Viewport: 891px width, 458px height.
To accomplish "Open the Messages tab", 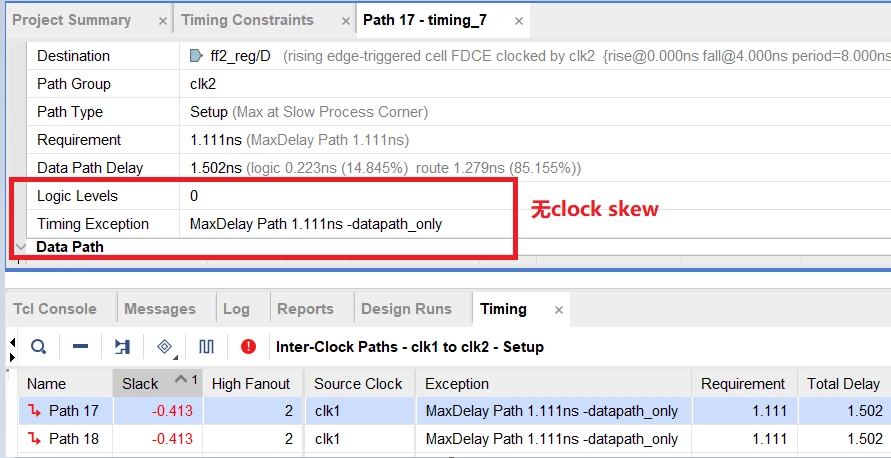I will click(160, 309).
